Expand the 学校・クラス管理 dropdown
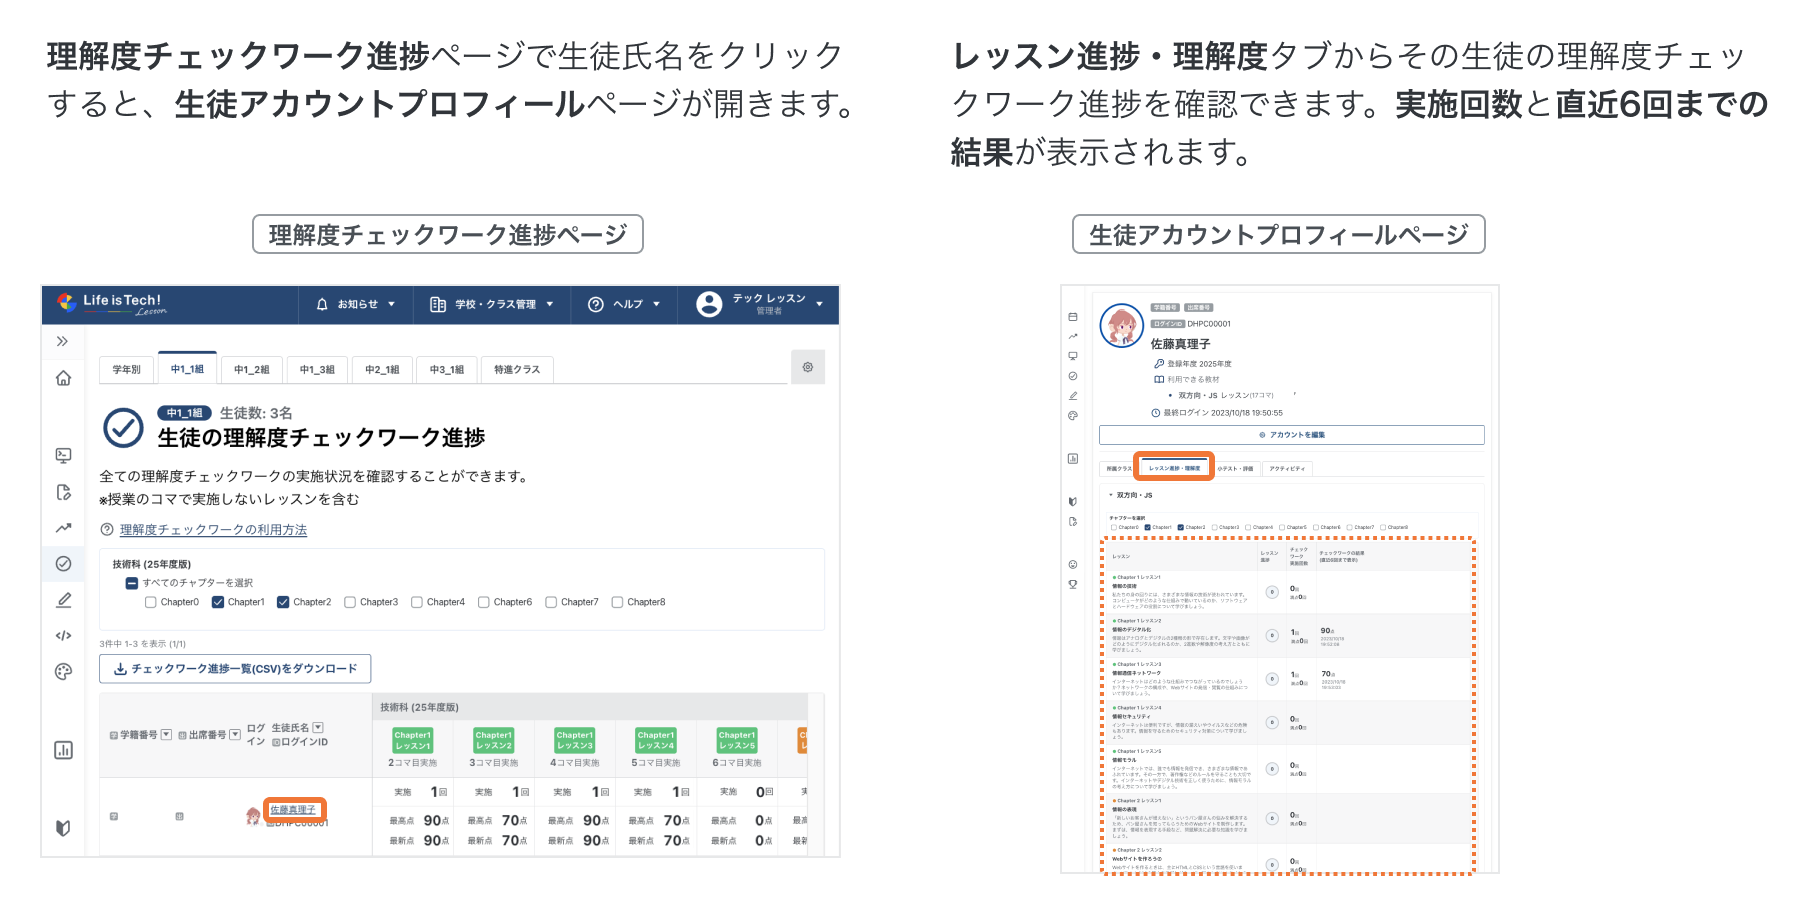Viewport: 1820px width, 902px height. click(x=491, y=304)
